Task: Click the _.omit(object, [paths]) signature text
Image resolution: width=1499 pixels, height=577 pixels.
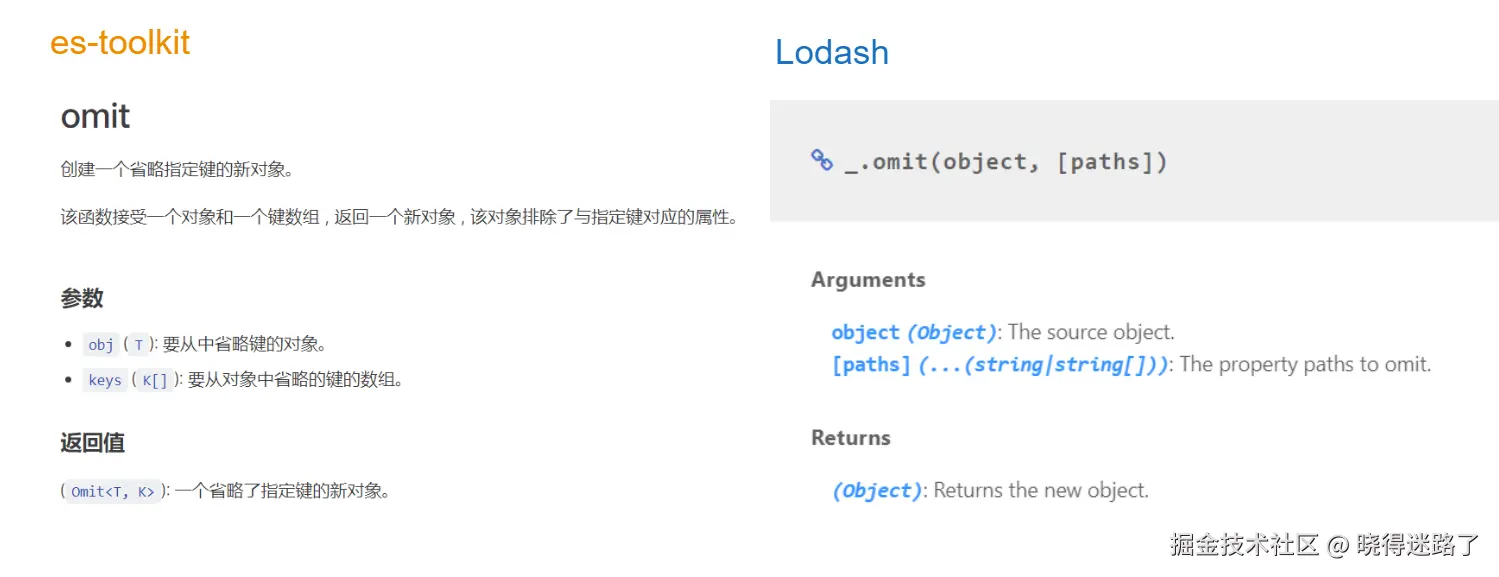Action: (x=1006, y=161)
